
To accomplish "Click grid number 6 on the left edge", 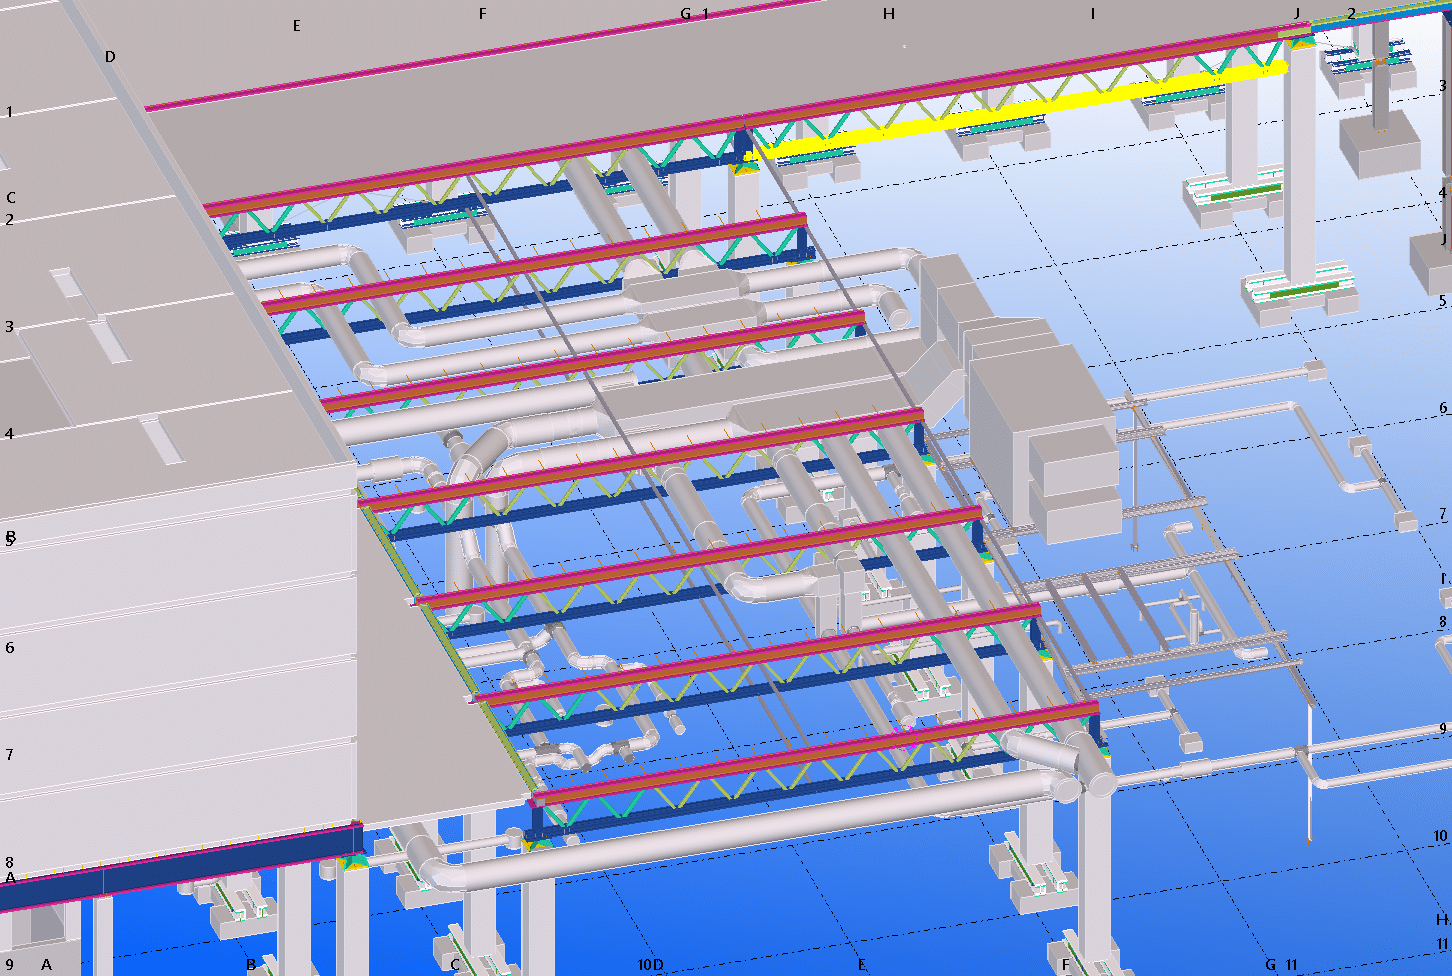I will tap(10, 648).
